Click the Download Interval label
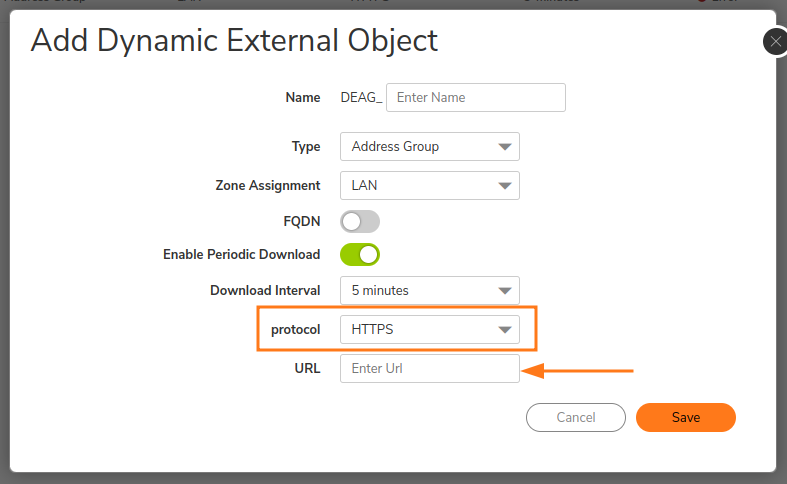 [x=265, y=291]
